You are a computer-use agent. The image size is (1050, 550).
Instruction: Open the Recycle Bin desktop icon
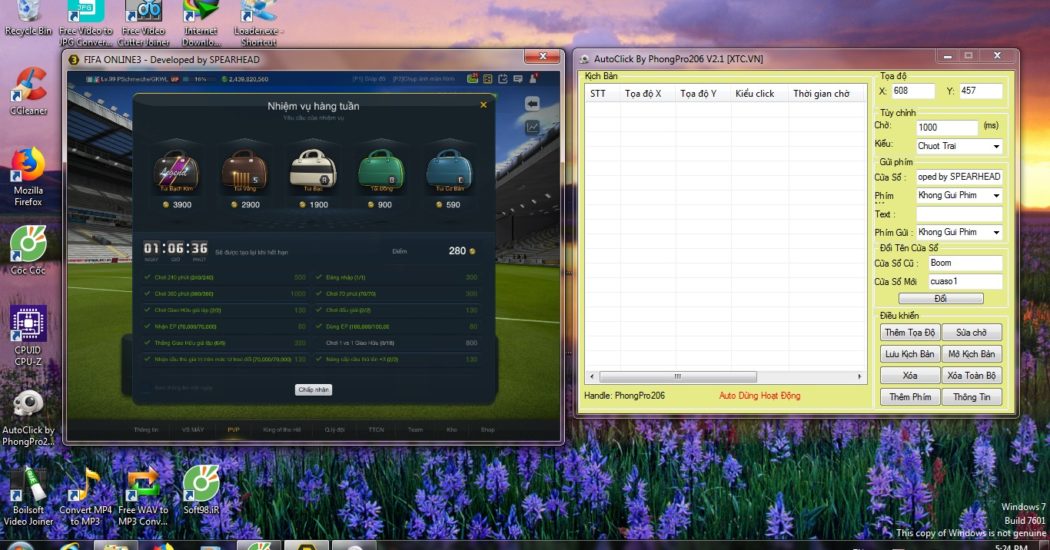pos(28,17)
